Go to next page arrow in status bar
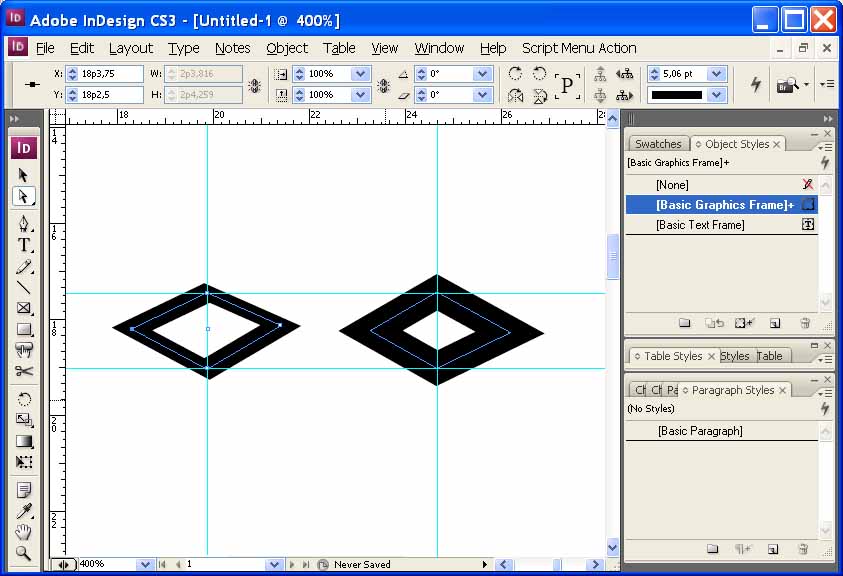This screenshot has width=843, height=576. [292, 564]
